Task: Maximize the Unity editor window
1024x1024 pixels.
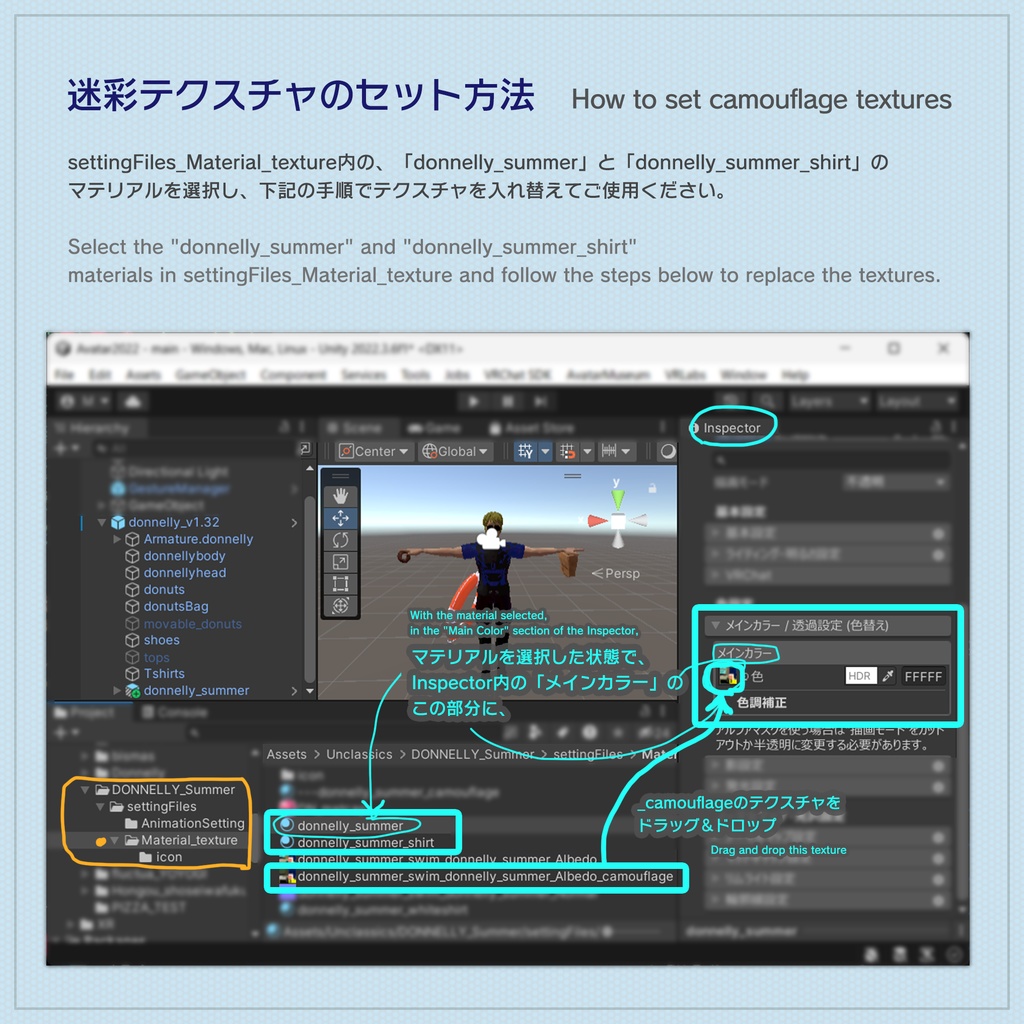Action: [x=893, y=349]
